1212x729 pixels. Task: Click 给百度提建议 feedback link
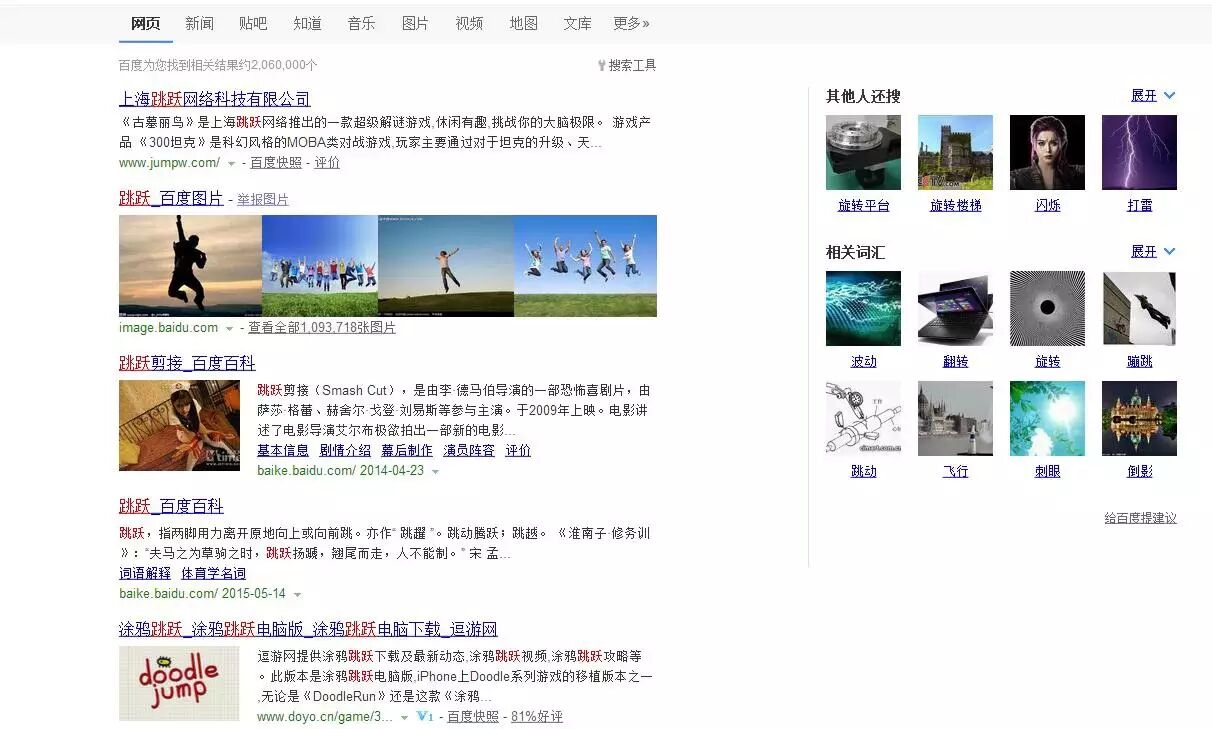click(1140, 518)
